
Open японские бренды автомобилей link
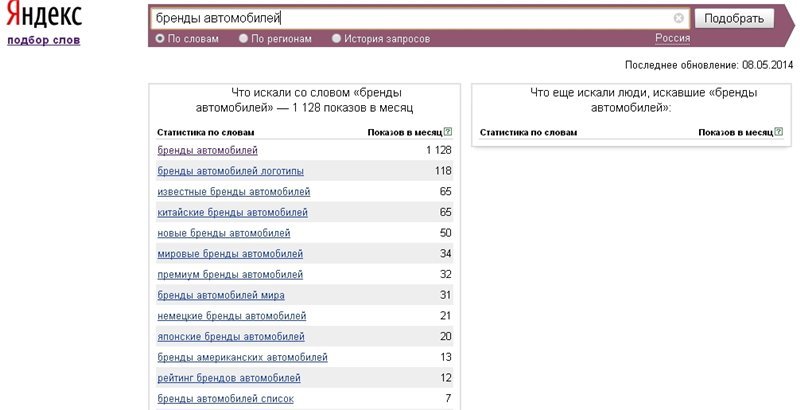point(231,337)
